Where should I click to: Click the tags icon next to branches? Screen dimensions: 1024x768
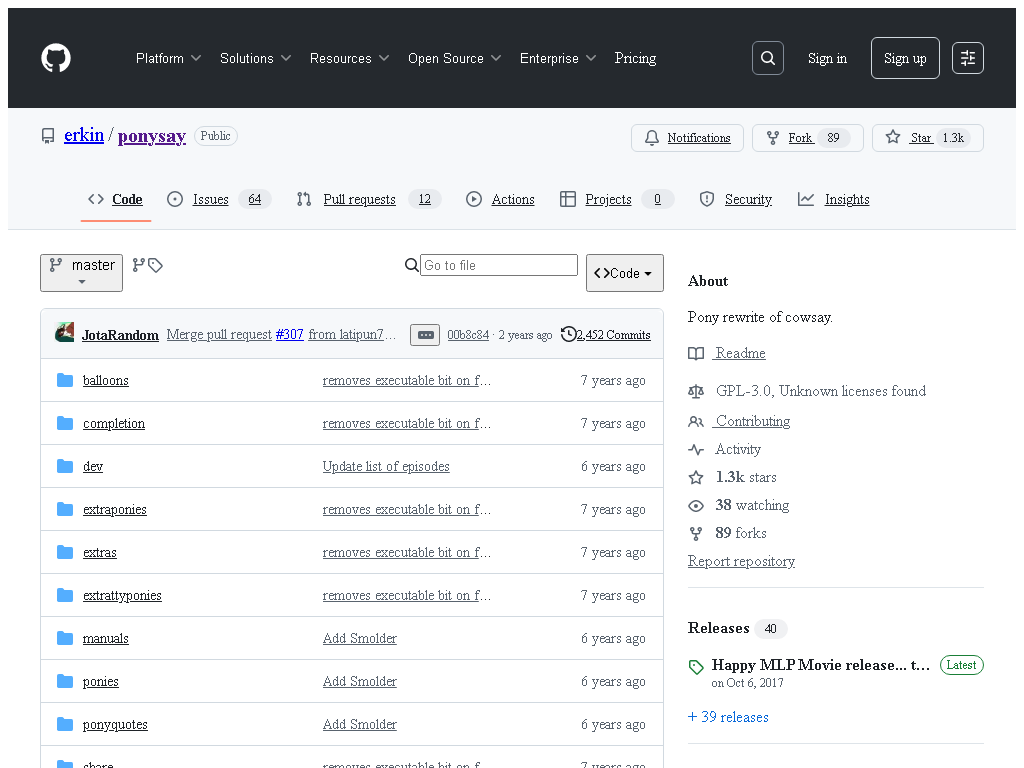point(155,265)
